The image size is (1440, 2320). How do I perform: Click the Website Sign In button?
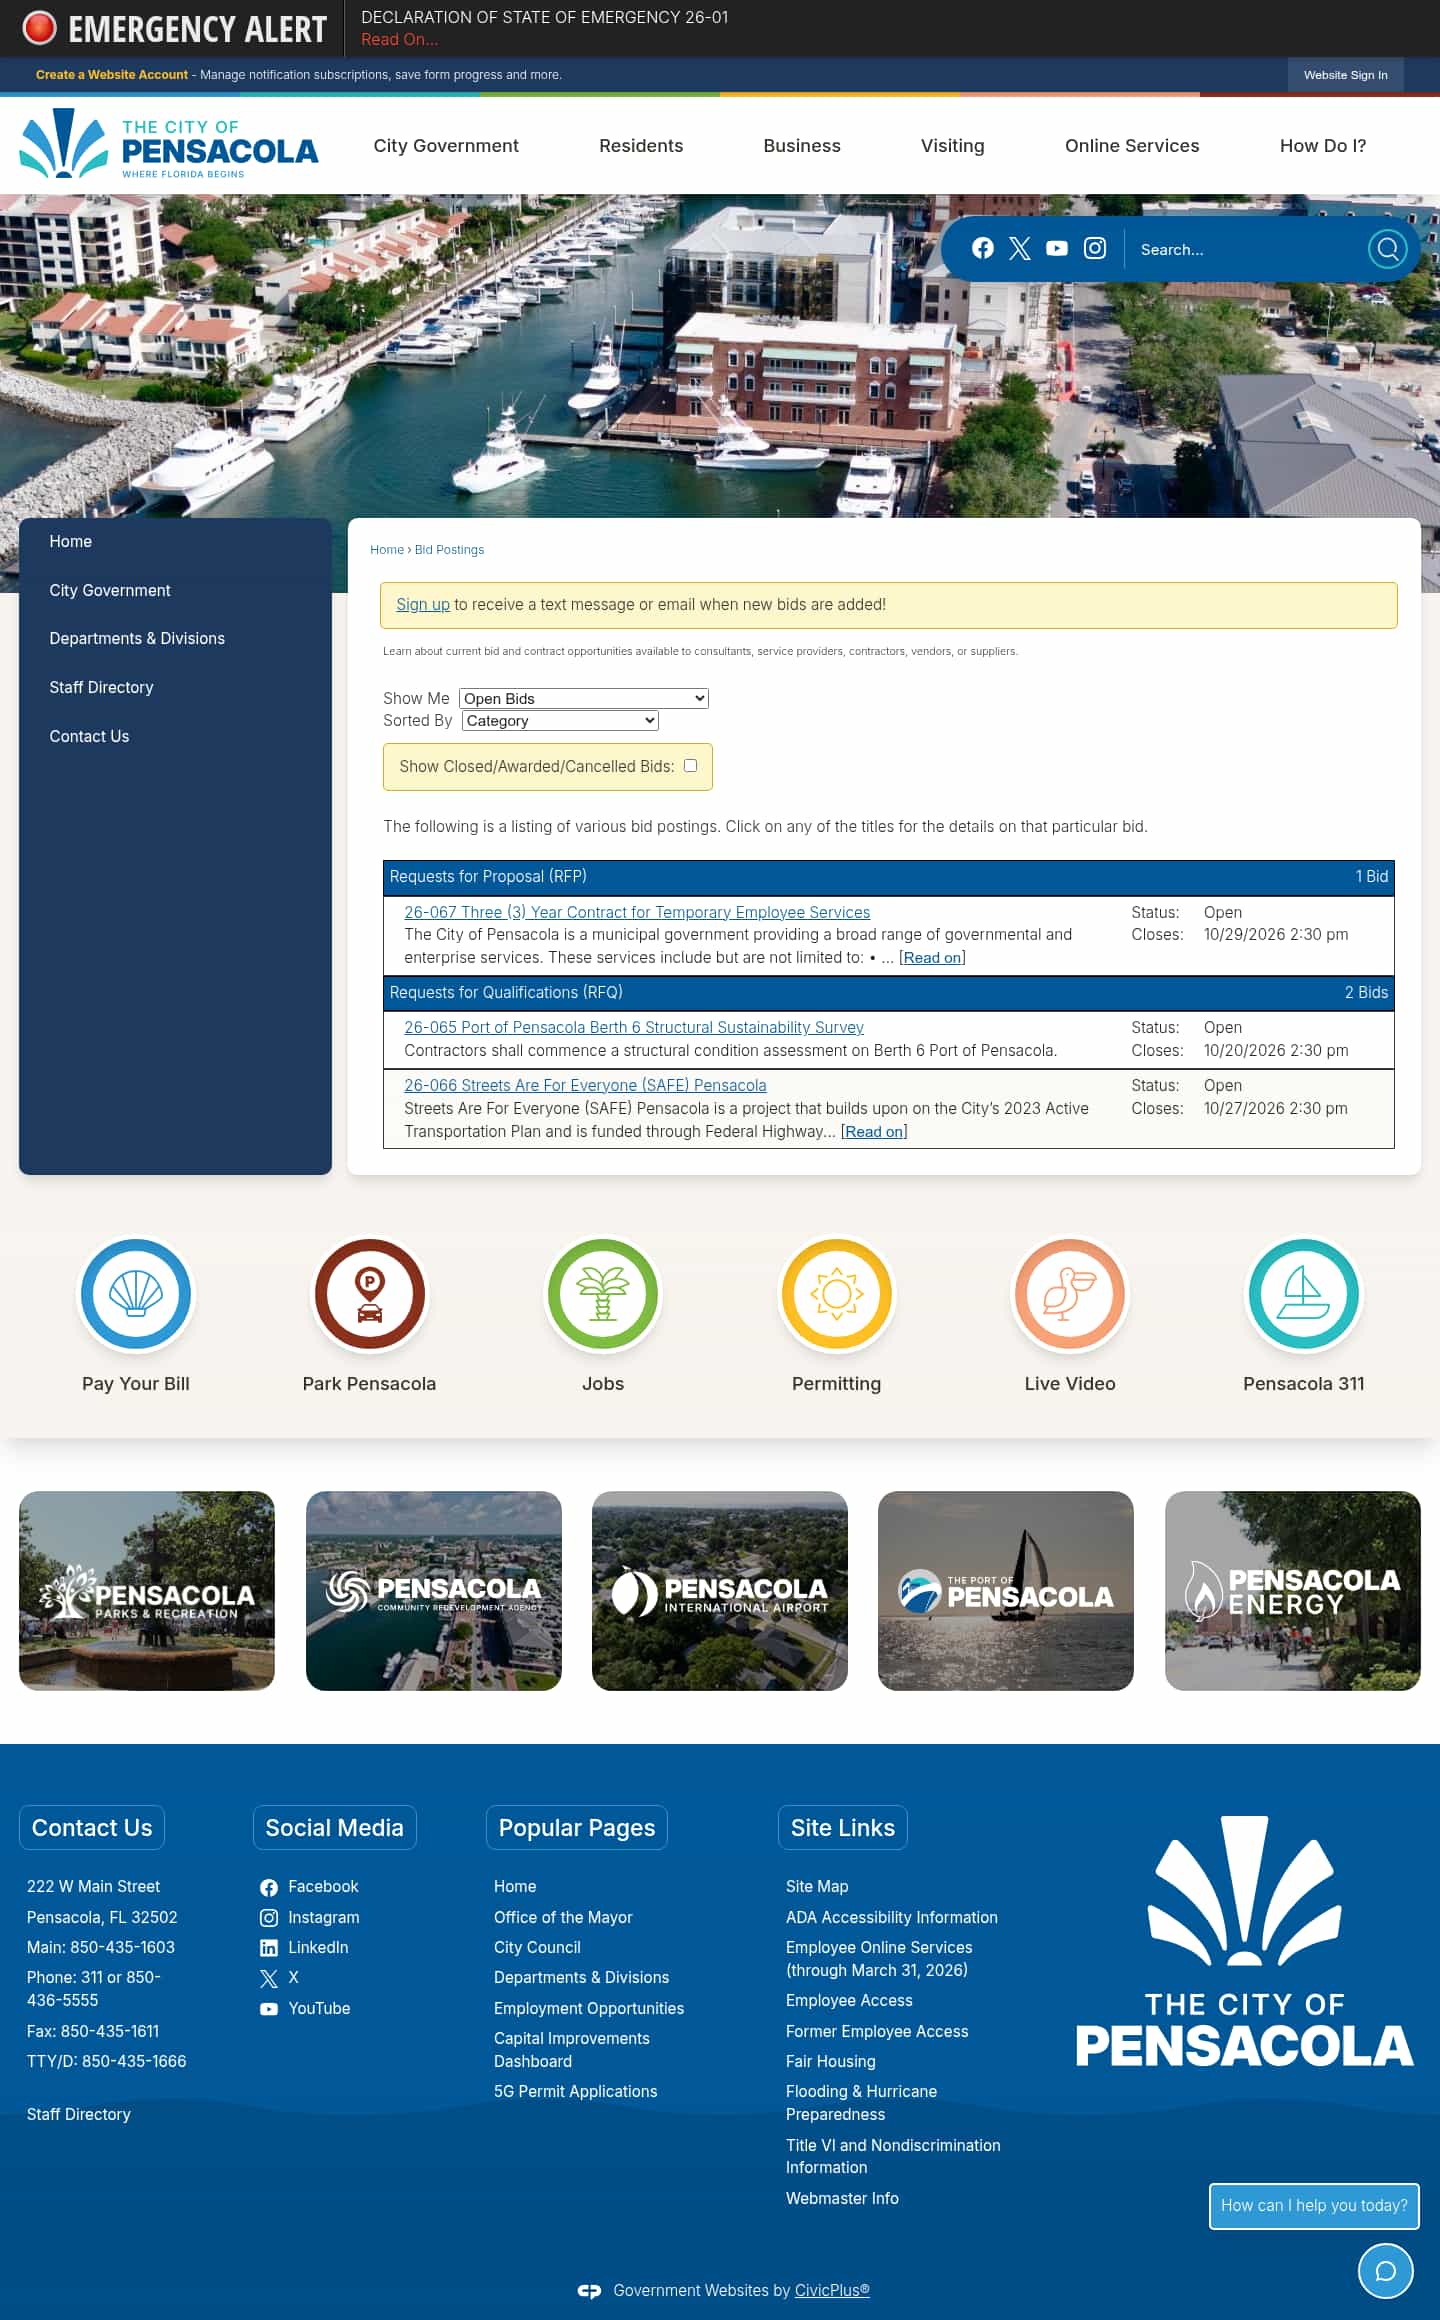point(1345,75)
